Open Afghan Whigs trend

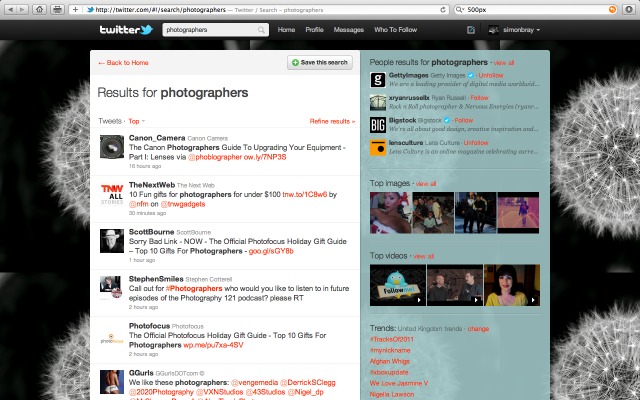390,361
